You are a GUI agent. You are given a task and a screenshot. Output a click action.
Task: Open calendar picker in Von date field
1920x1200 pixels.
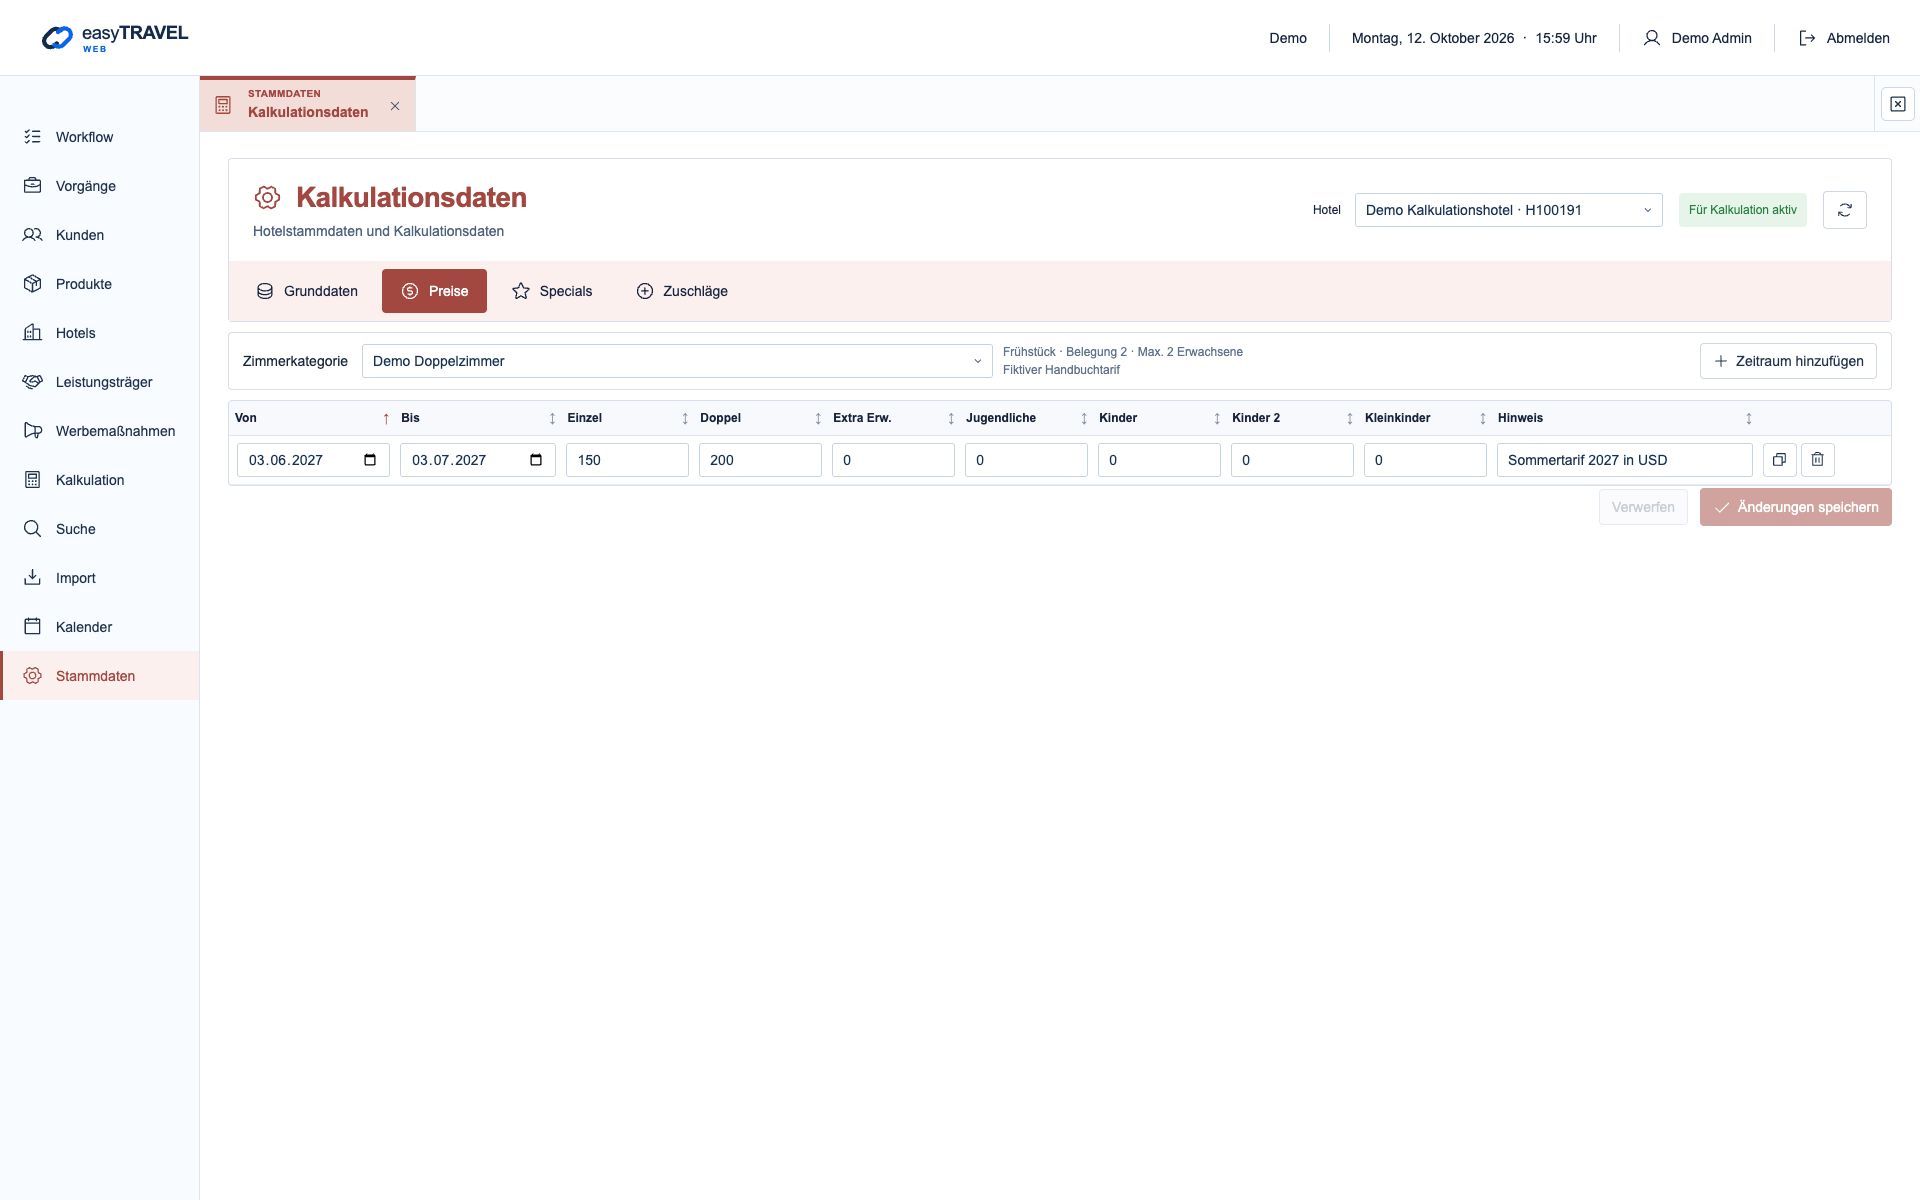tap(370, 460)
